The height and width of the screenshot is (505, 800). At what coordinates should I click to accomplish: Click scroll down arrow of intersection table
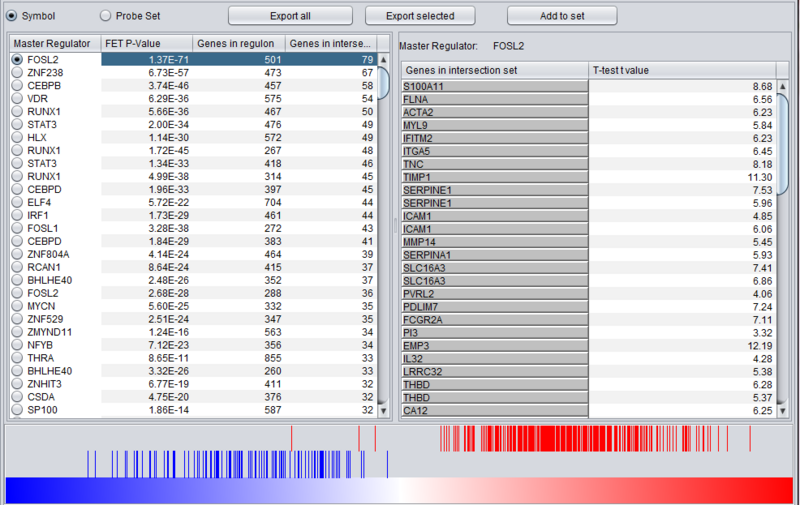click(783, 411)
